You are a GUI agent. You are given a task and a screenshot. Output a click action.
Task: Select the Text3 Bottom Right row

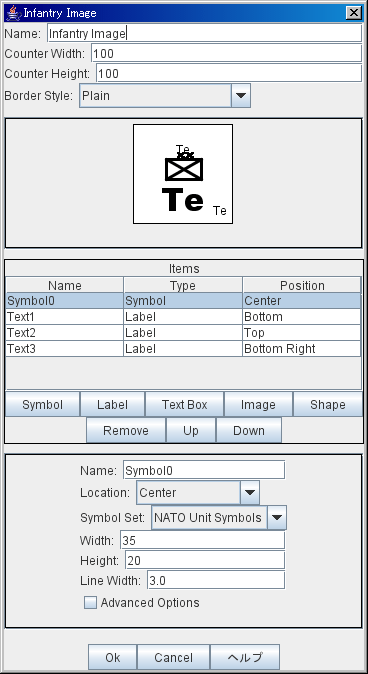(183, 349)
